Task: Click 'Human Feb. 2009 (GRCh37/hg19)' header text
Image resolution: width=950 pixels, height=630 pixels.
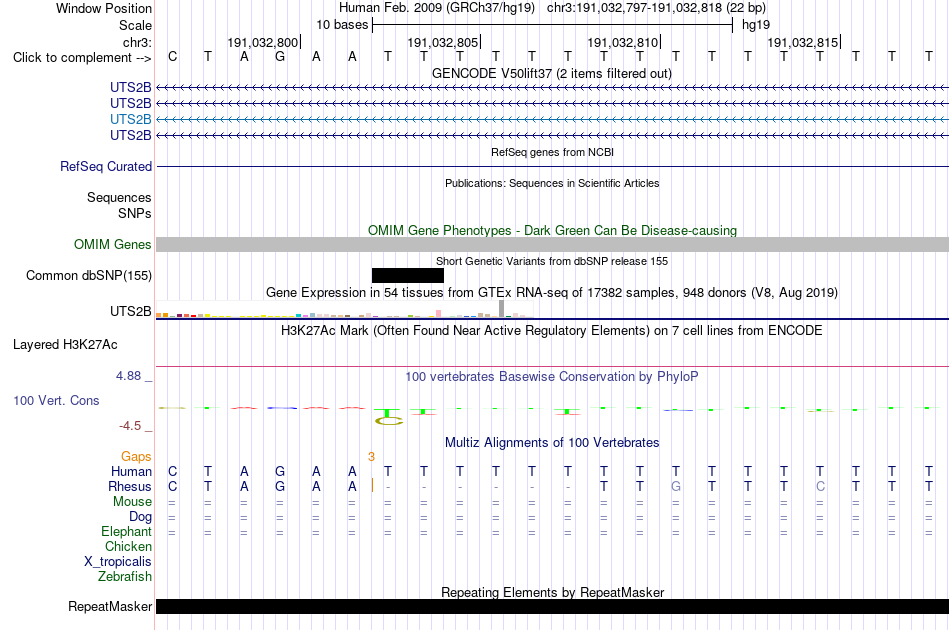Action: pyautogui.click(x=437, y=8)
